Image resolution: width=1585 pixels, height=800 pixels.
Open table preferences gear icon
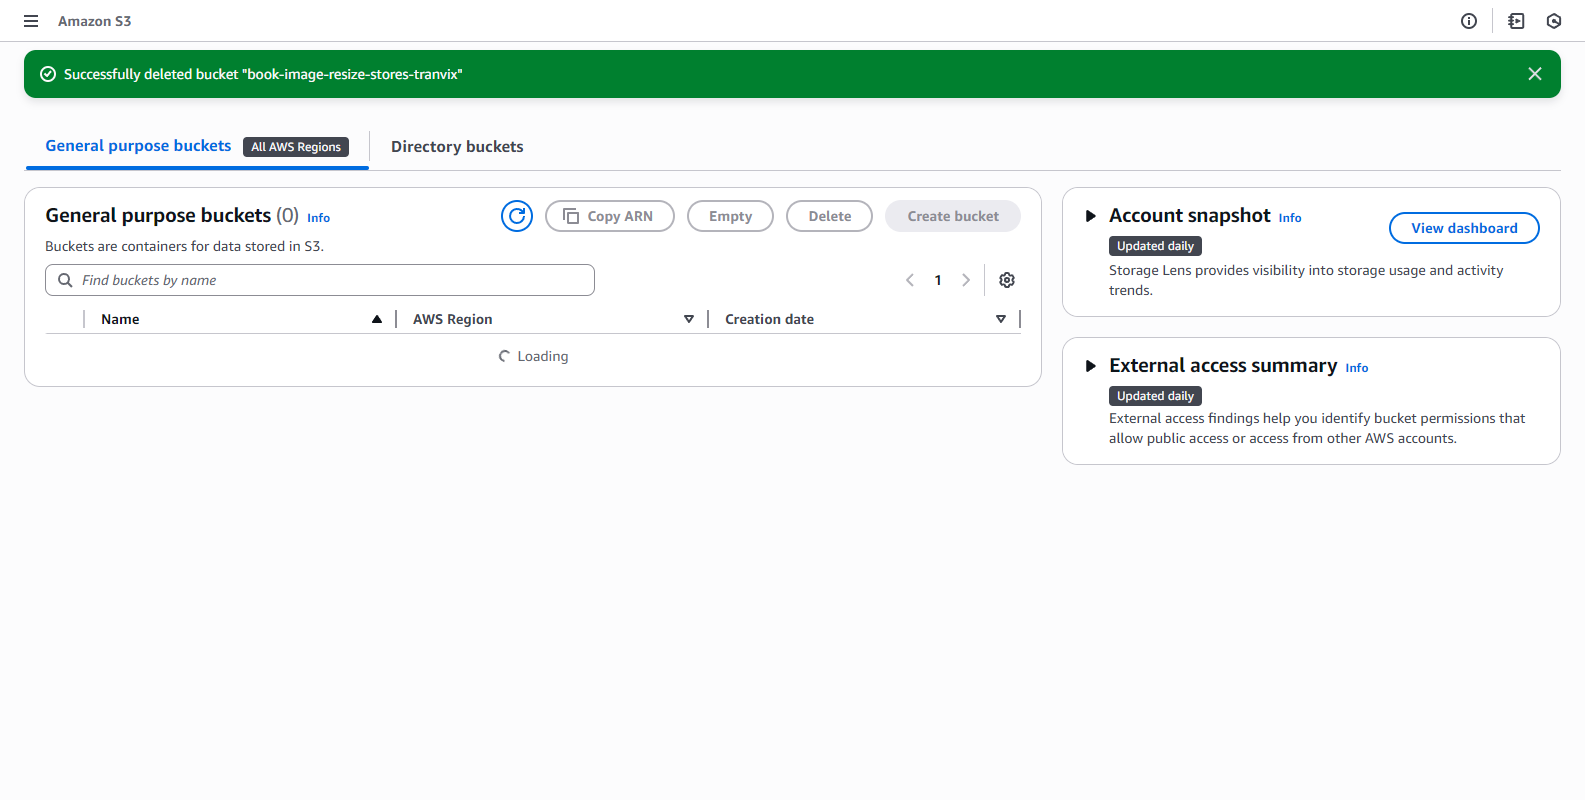[x=1007, y=280]
